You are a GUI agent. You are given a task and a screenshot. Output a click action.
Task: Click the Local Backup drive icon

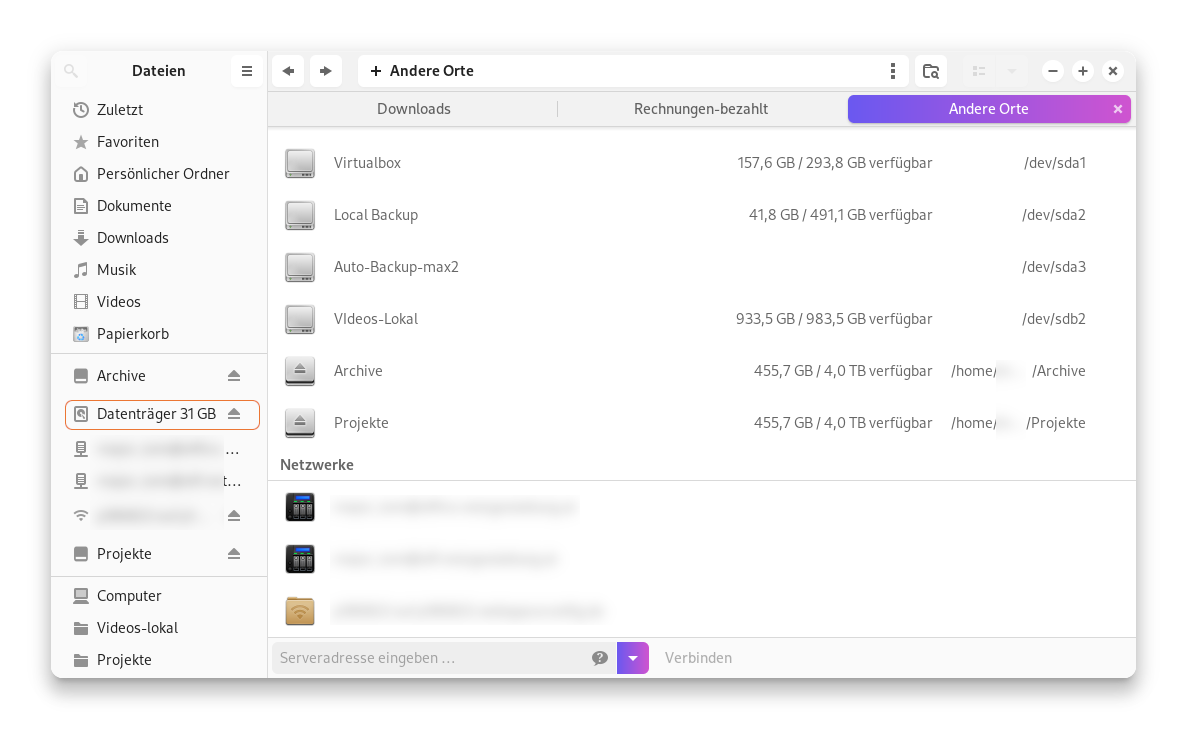[x=300, y=215]
